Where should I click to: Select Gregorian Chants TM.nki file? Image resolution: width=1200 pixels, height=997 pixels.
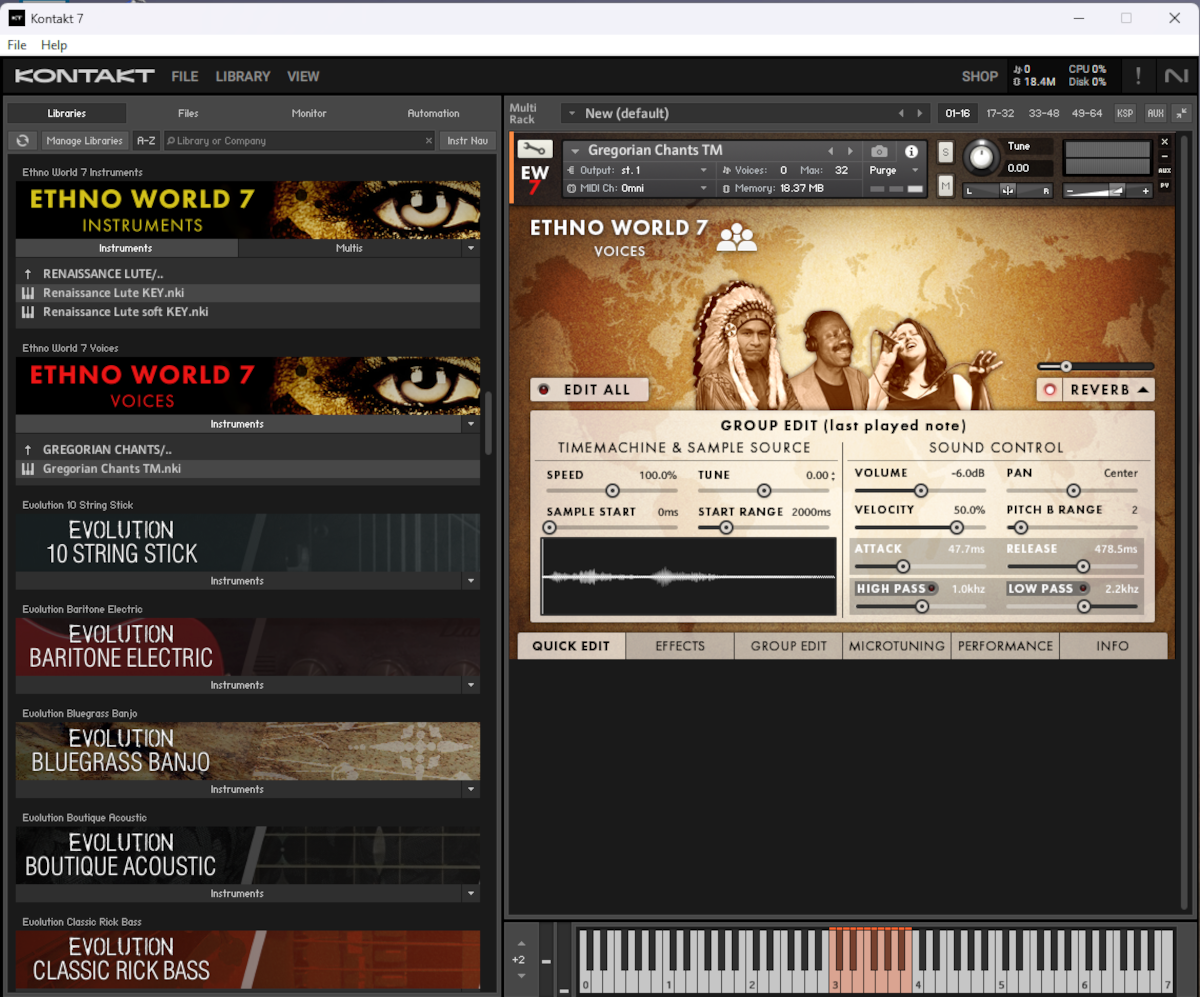click(x=248, y=469)
